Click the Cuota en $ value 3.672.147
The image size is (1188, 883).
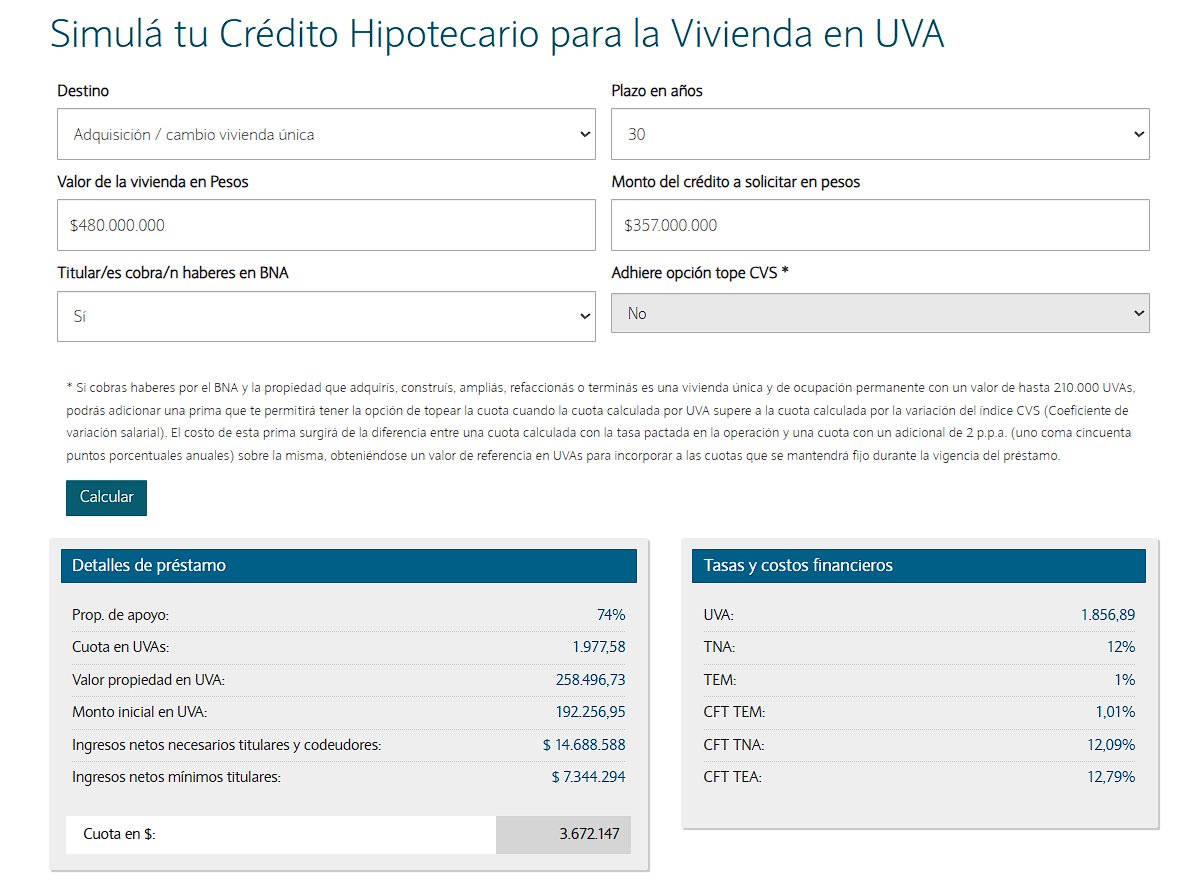point(589,834)
